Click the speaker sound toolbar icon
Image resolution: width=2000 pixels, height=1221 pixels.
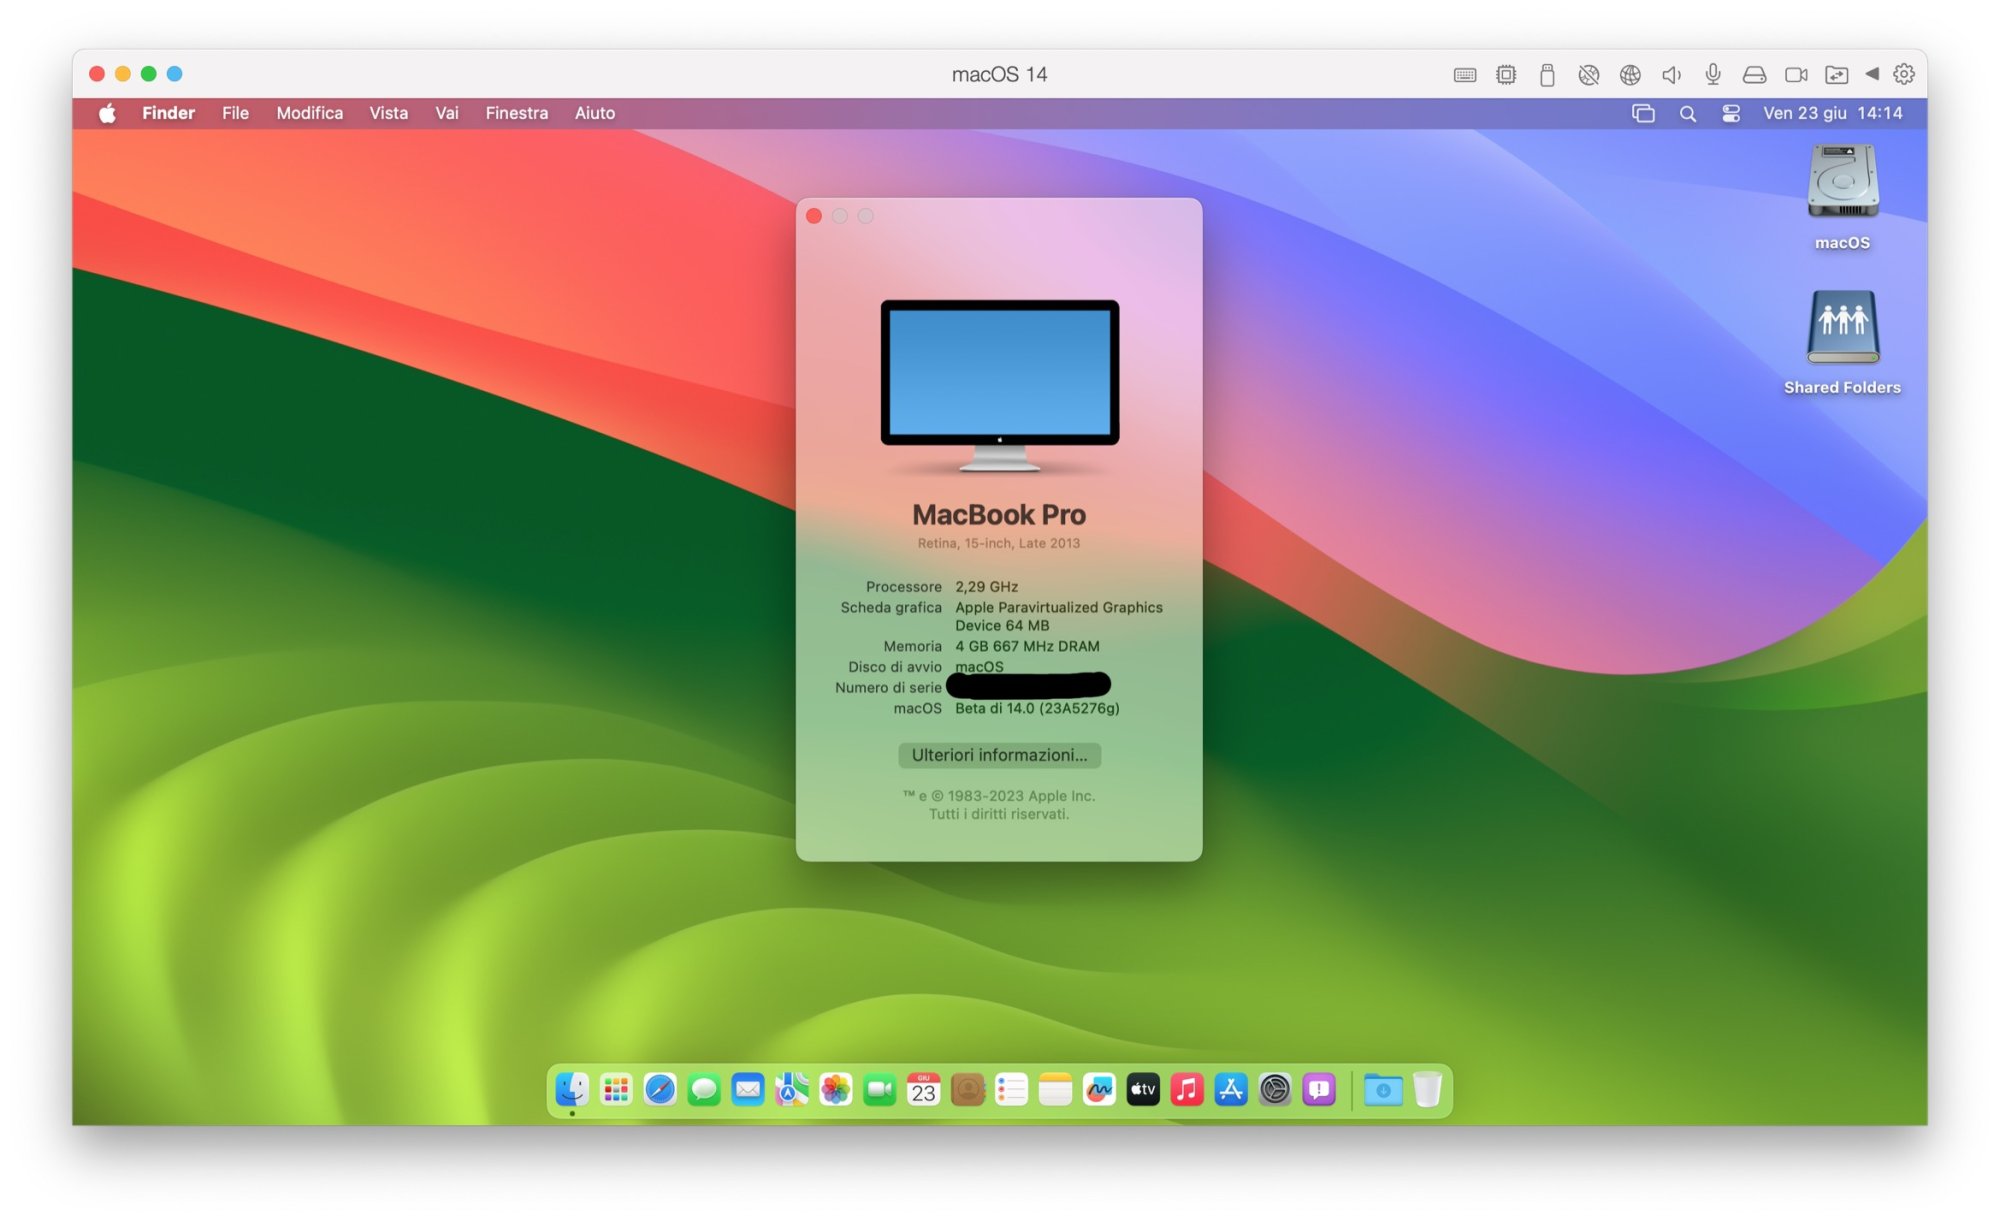[1671, 75]
